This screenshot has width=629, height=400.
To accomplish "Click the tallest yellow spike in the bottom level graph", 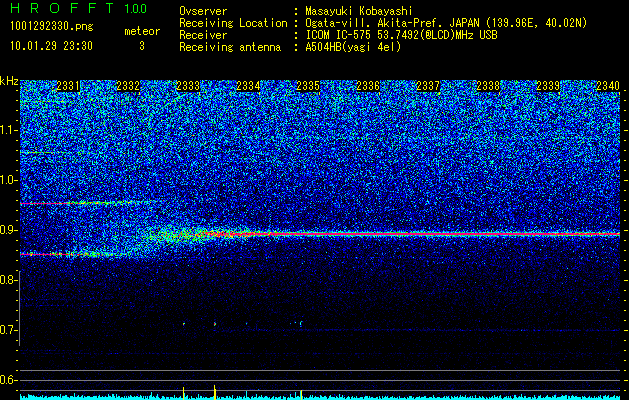I will point(215,392).
